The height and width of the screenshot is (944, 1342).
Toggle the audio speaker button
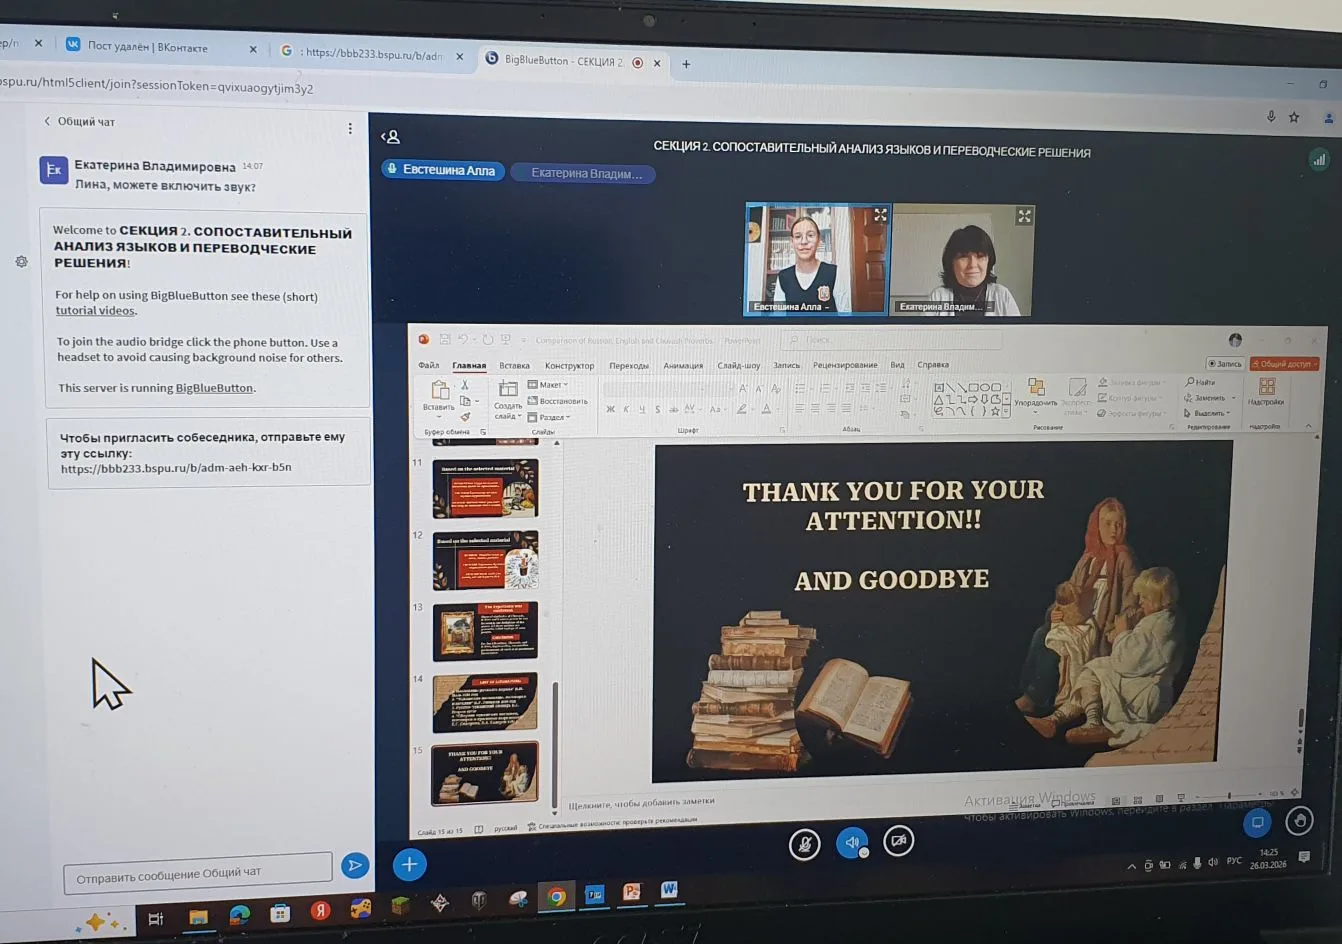(x=851, y=843)
